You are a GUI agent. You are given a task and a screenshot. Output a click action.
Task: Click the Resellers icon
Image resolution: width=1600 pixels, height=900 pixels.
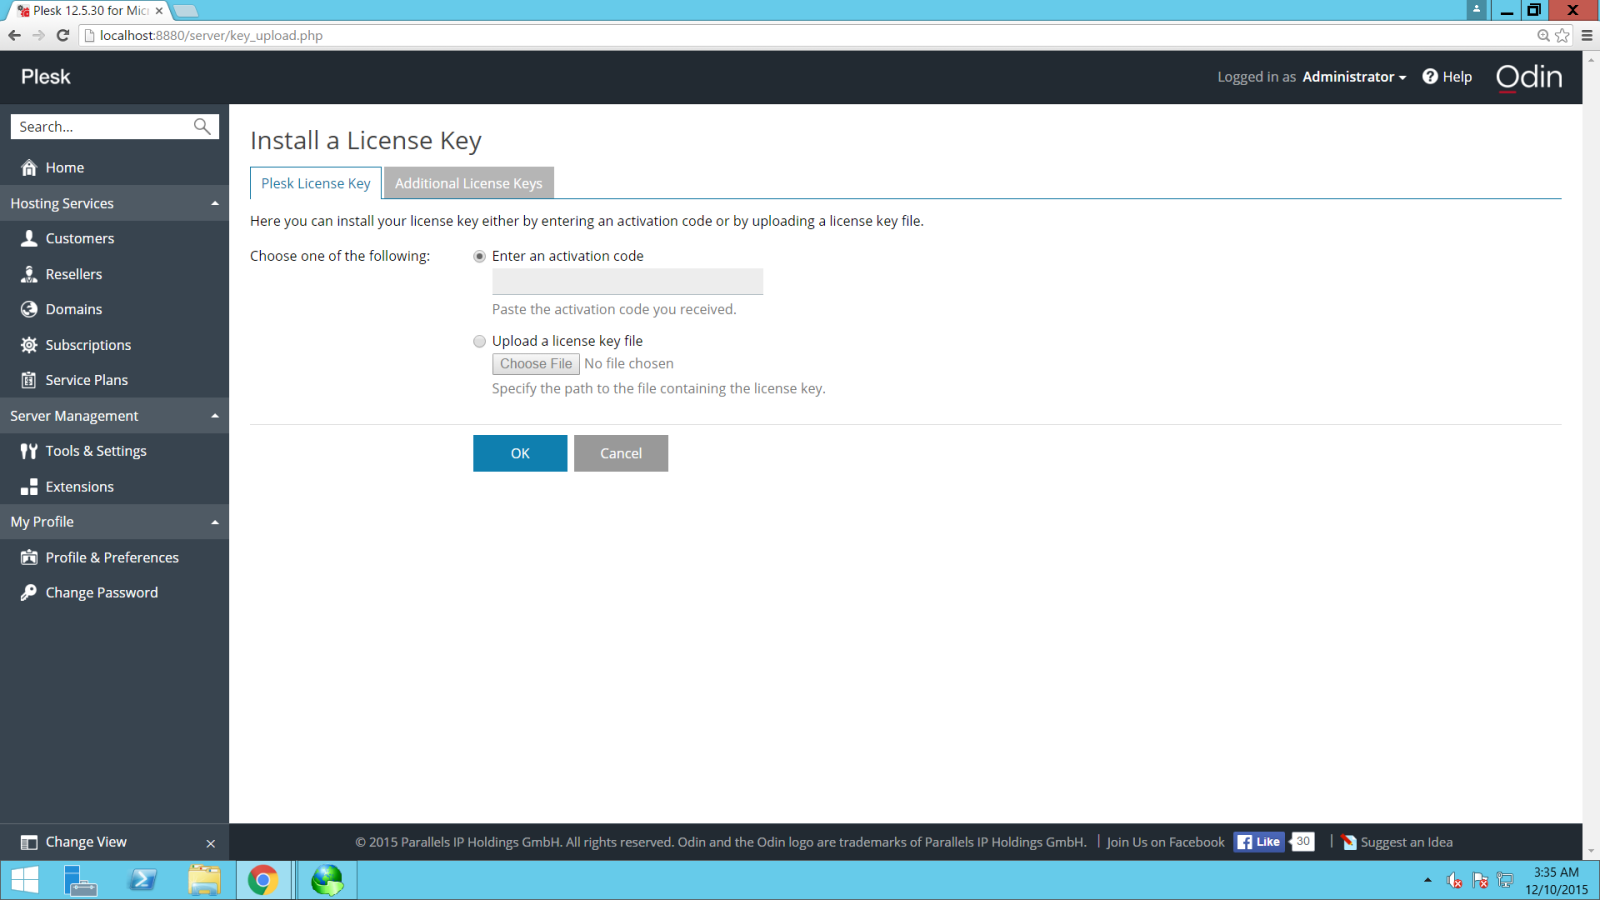(29, 274)
